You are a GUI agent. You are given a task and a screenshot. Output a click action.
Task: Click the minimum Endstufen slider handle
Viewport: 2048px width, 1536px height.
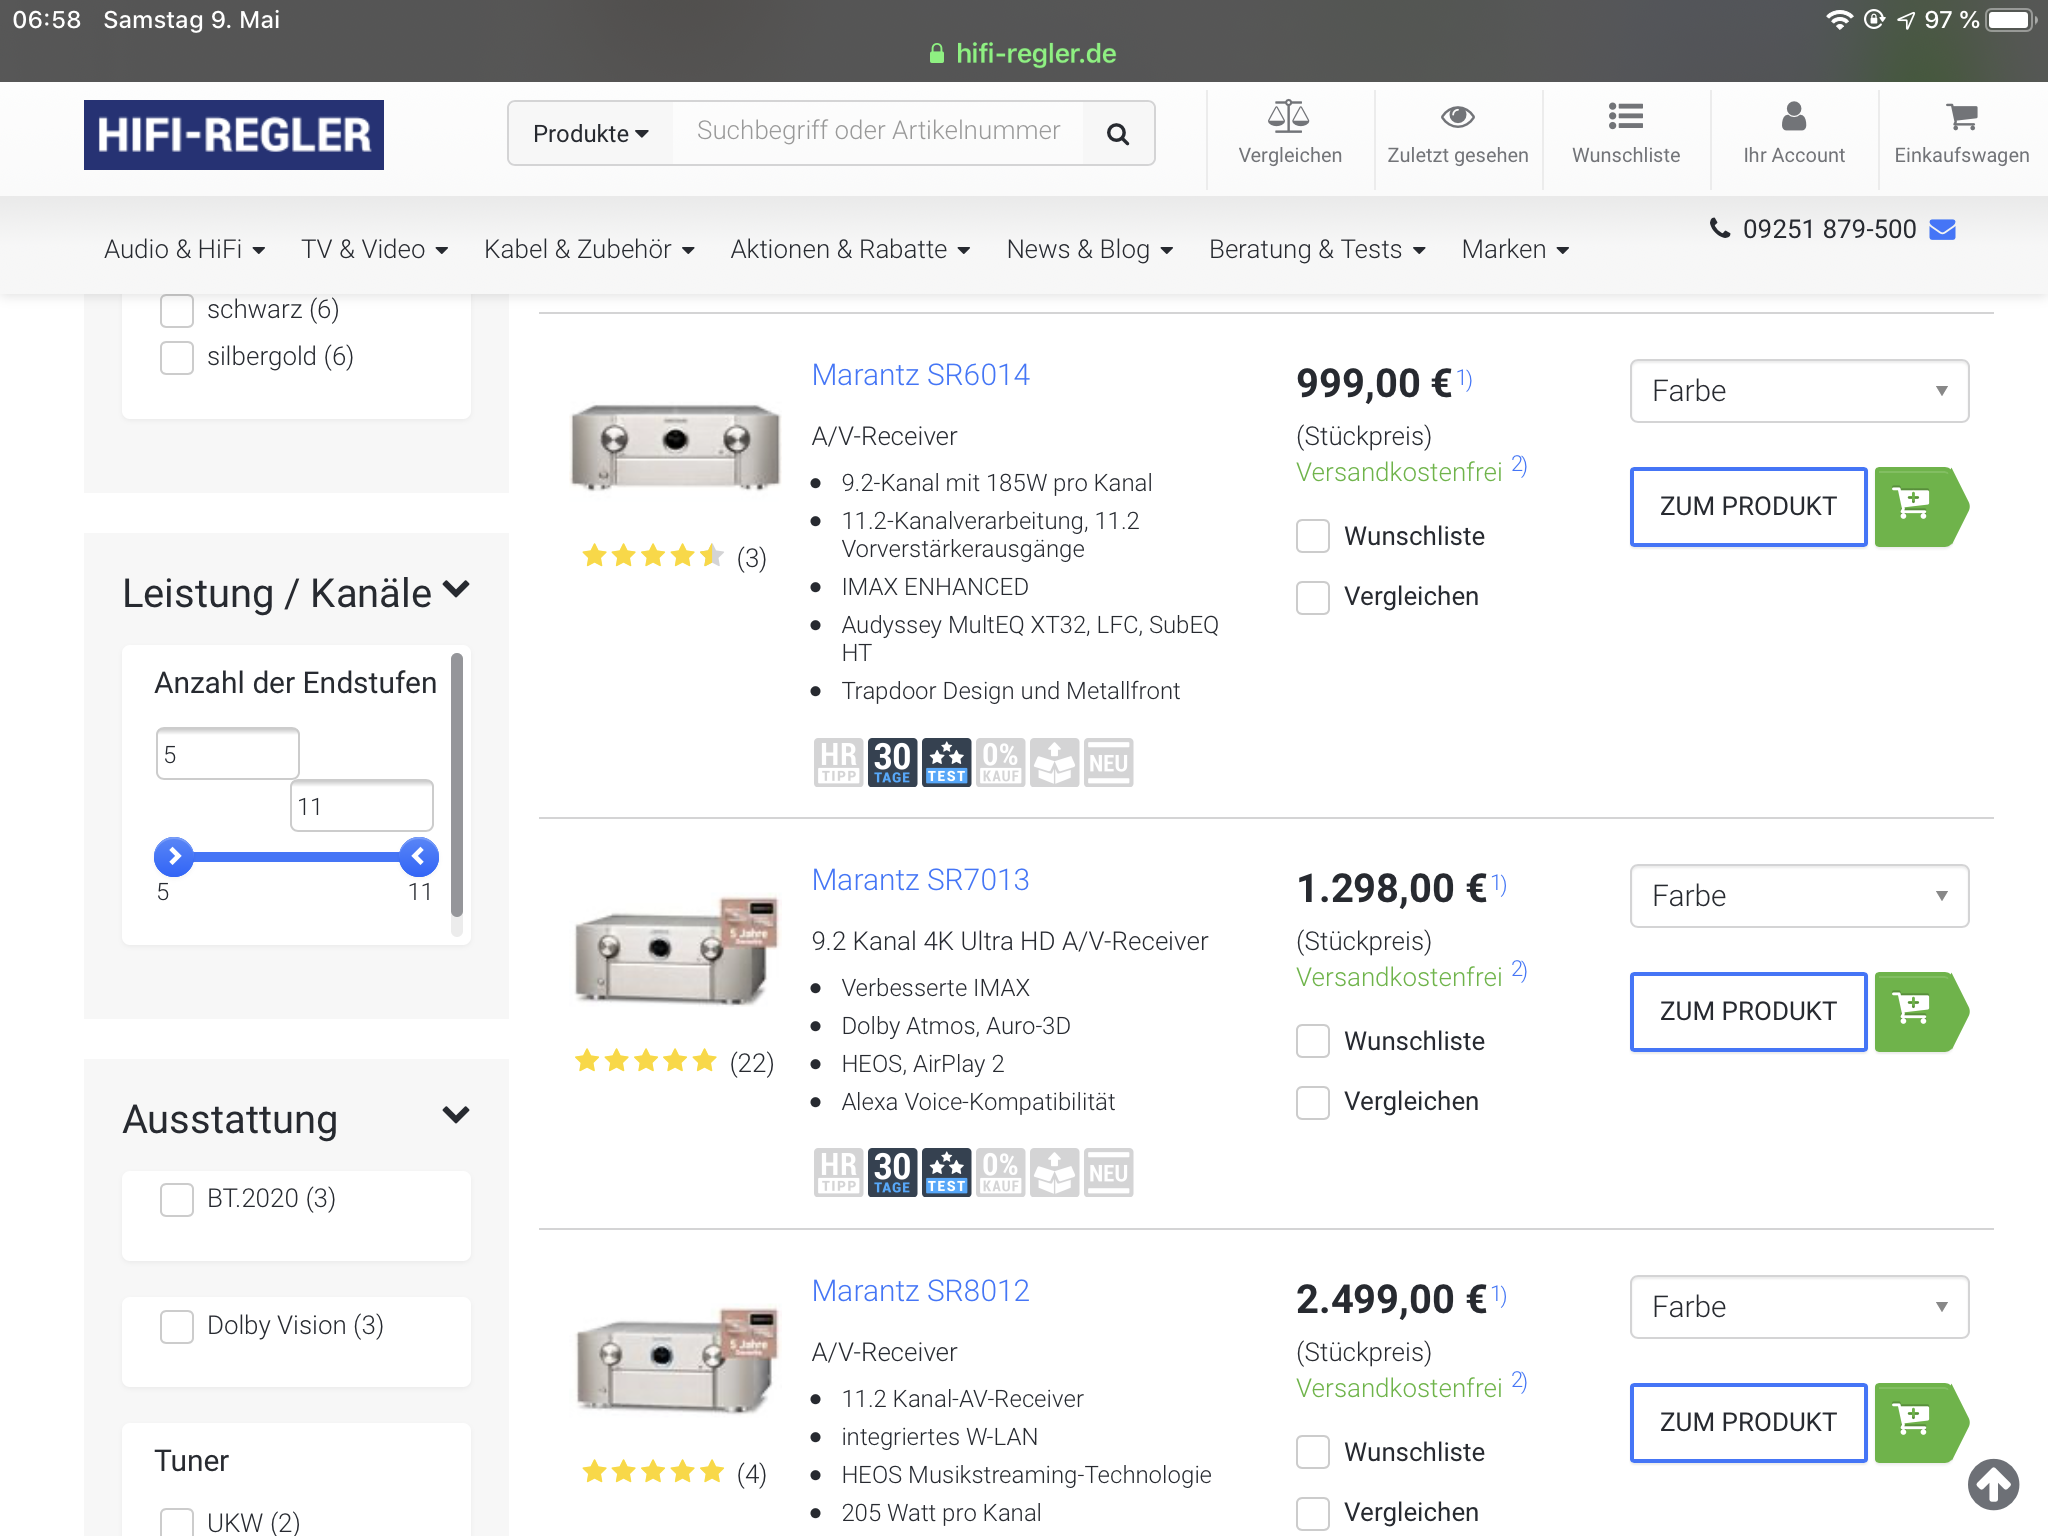(173, 856)
